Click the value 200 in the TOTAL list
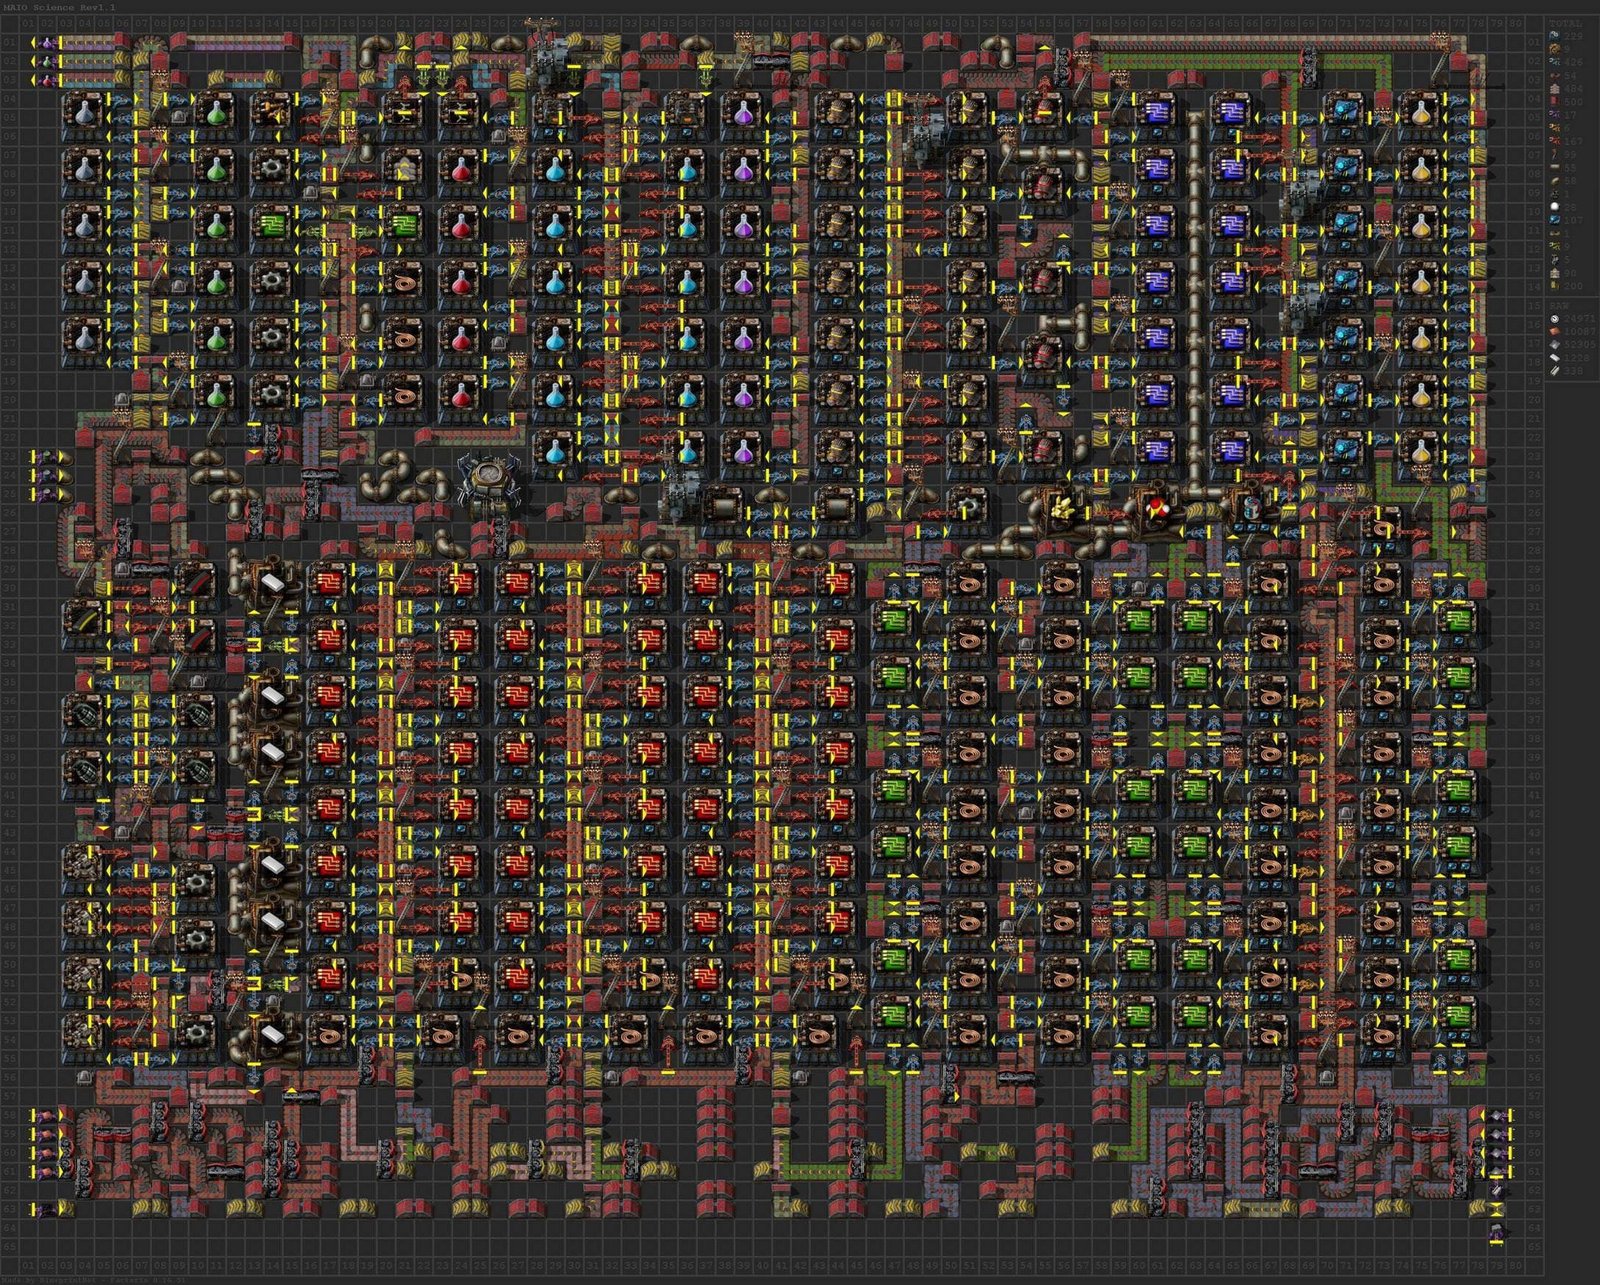This screenshot has width=1600, height=1285. [1573, 286]
